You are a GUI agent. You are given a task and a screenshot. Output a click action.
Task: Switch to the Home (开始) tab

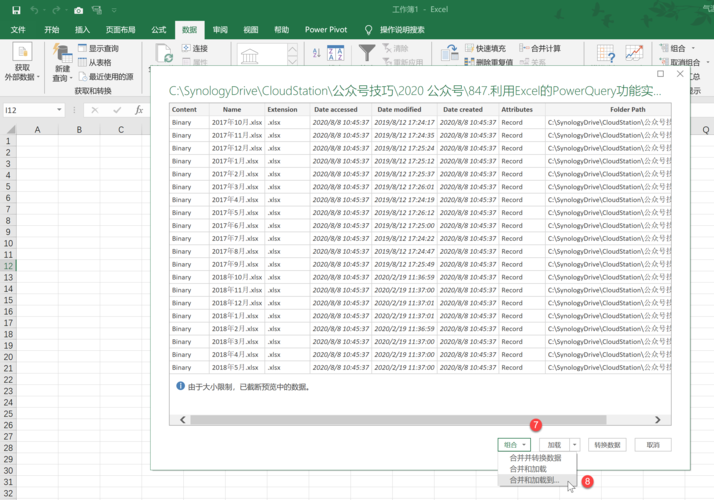pyautogui.click(x=51, y=30)
